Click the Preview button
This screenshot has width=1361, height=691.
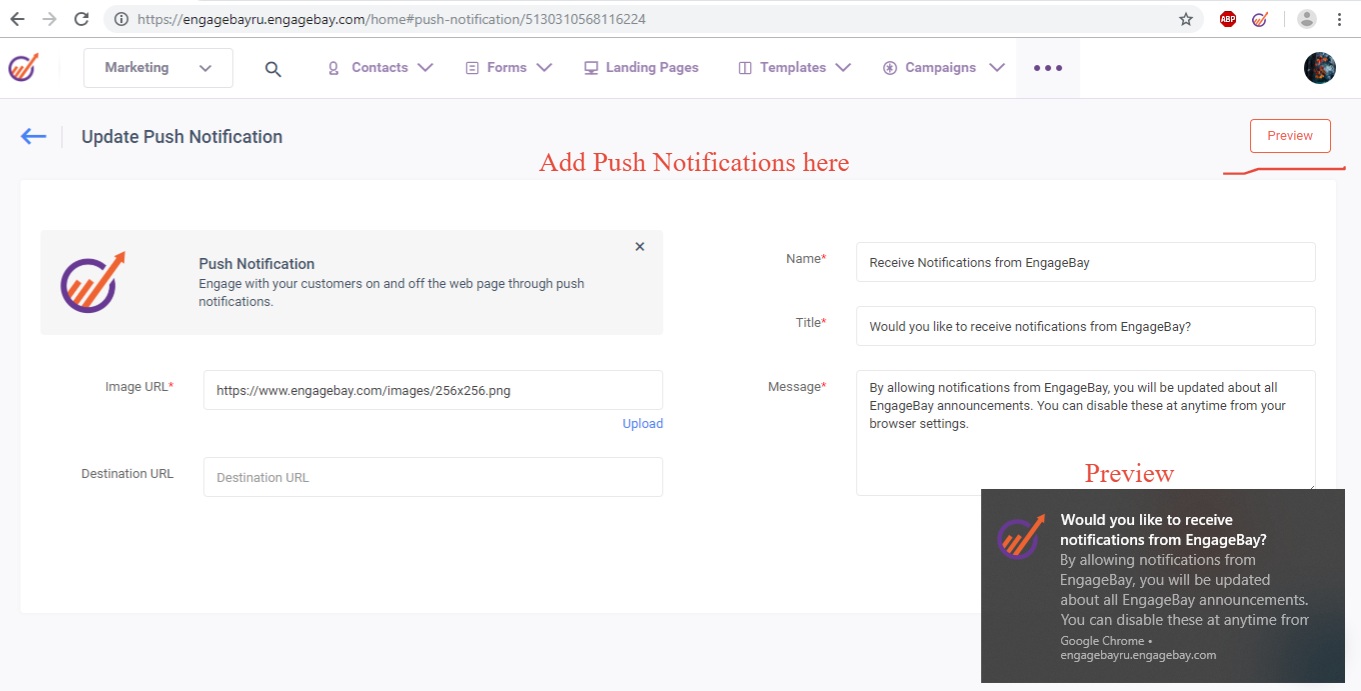coord(1289,136)
